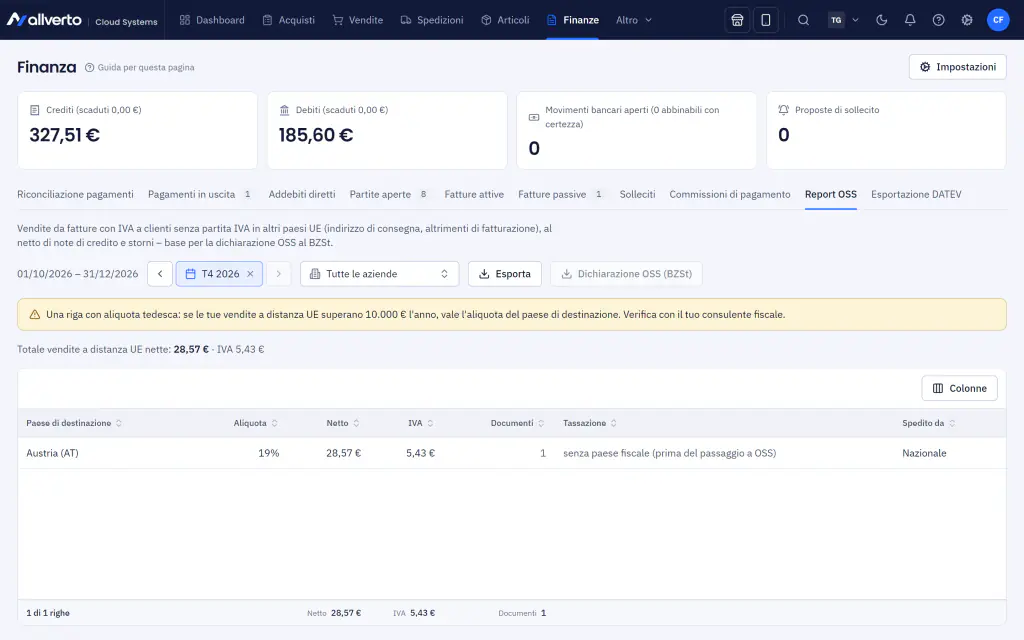The width and height of the screenshot is (1024, 640).
Task: Open the Colonne column chooser
Action: [959, 388]
